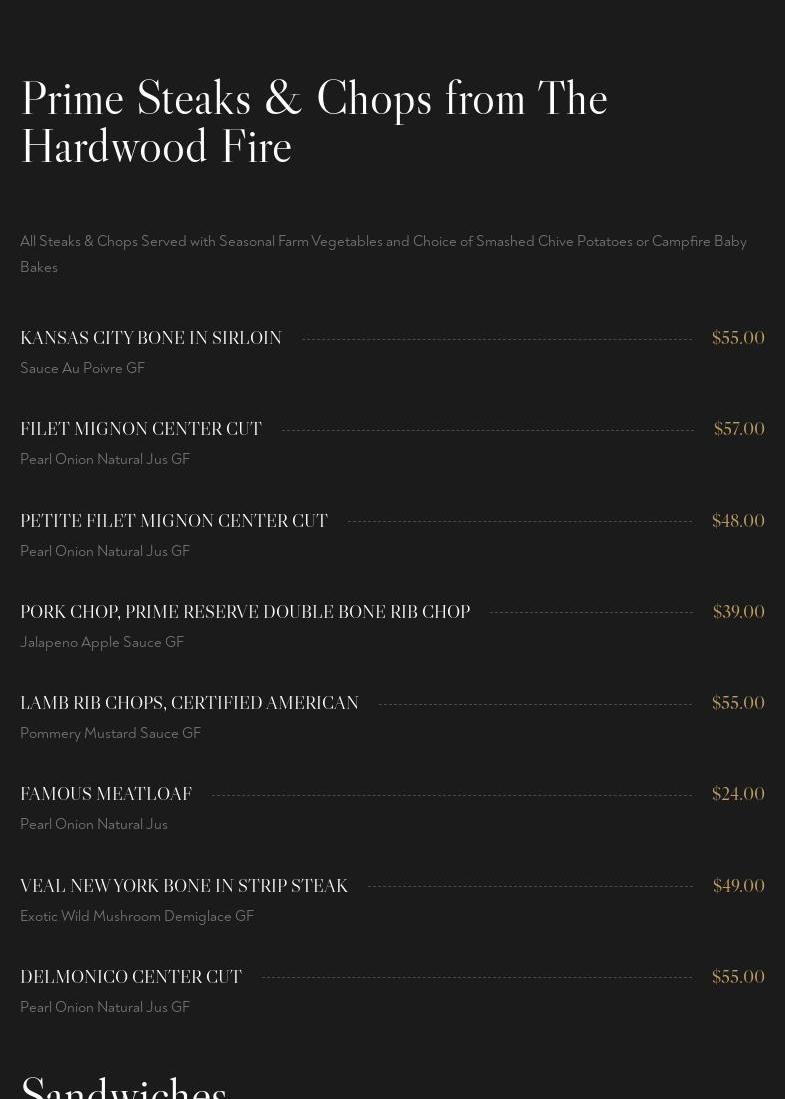This screenshot has height=1099, width=785.
Task: Click the Sauce Au Poivre GF description
Action: (83, 369)
